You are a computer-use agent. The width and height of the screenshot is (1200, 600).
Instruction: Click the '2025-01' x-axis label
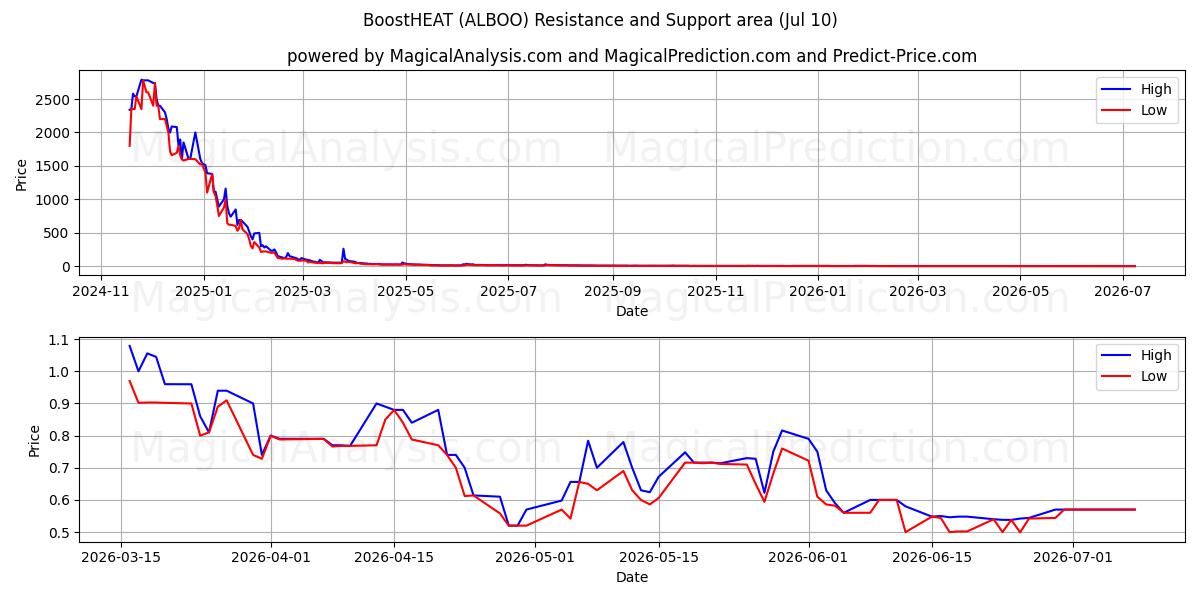pos(203,291)
